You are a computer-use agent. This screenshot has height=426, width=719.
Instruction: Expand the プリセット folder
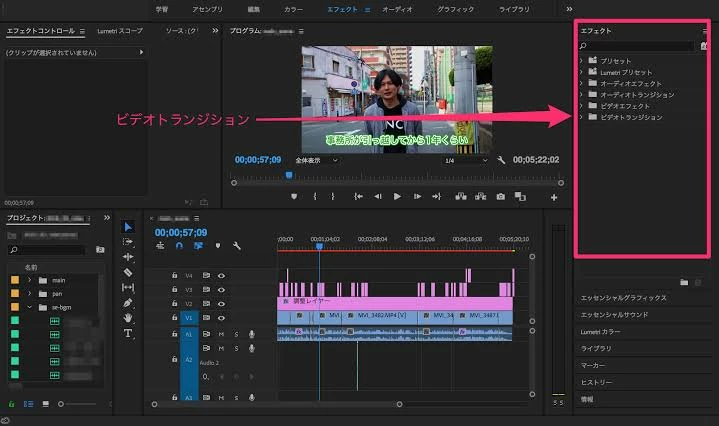tap(581, 61)
